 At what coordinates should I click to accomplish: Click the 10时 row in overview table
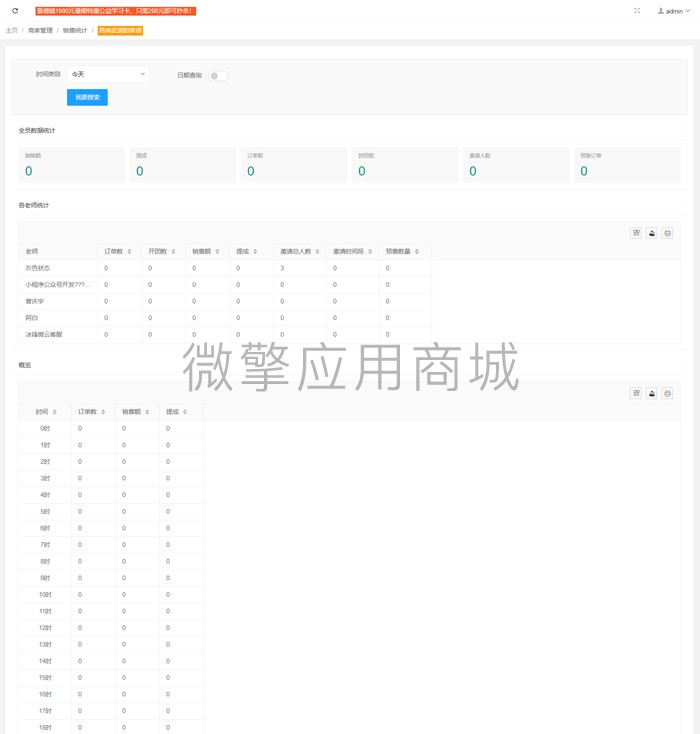111,595
